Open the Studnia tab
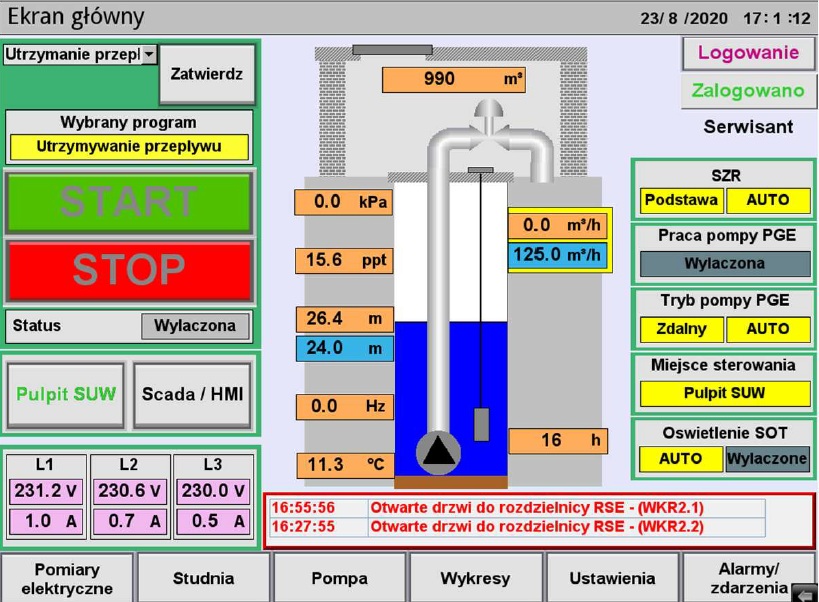The image size is (819, 602). (x=203, y=579)
